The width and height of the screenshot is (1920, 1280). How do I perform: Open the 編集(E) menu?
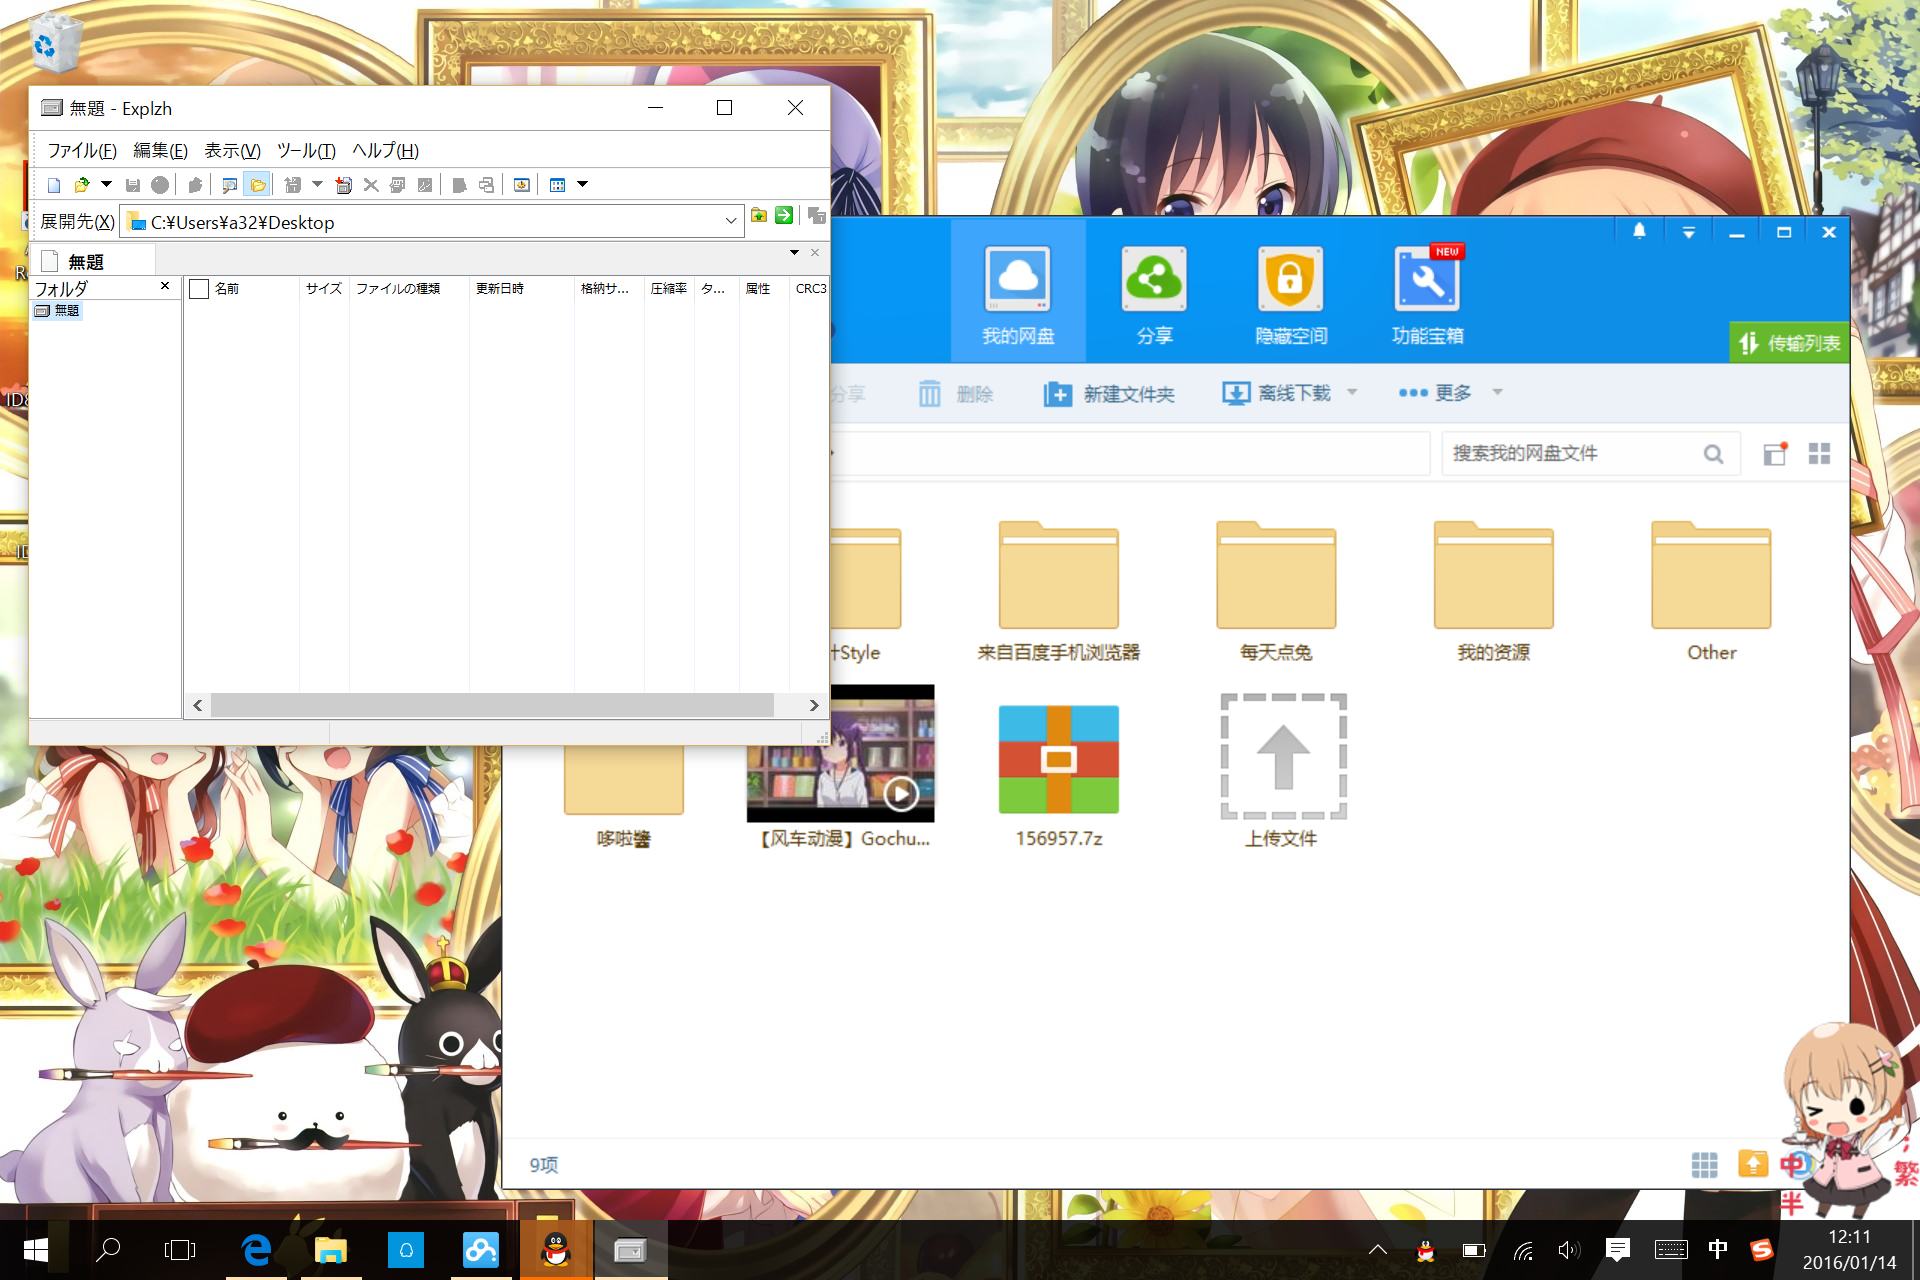tap(160, 150)
